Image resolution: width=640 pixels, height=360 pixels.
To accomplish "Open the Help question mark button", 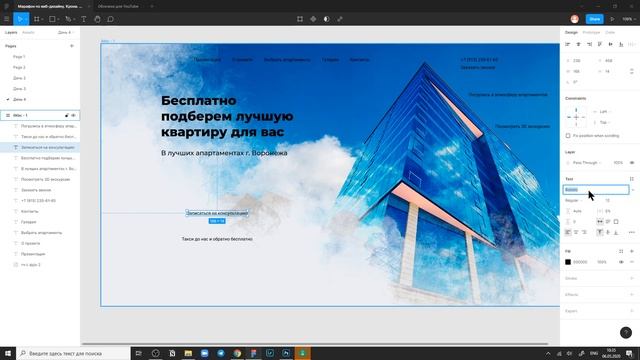I will click(626, 333).
